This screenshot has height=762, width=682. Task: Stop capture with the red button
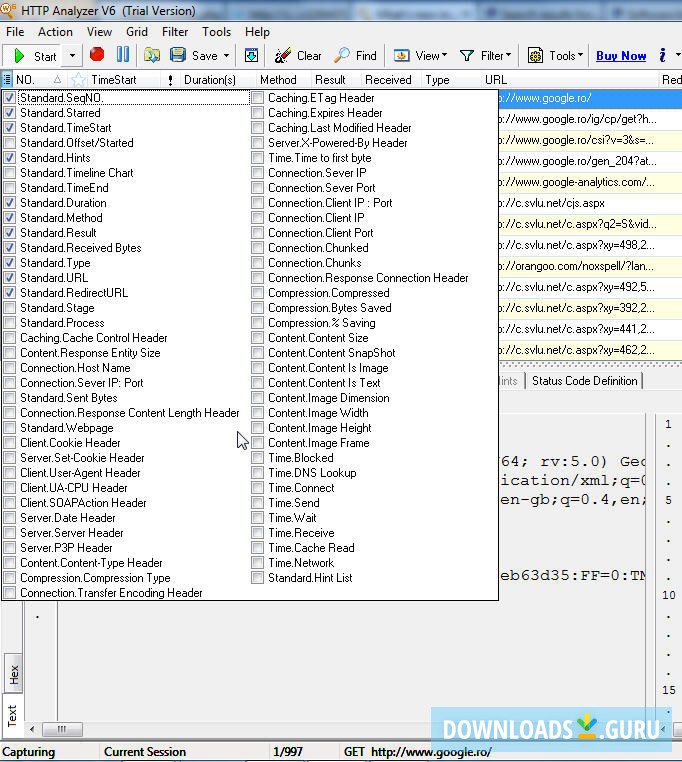(x=97, y=54)
